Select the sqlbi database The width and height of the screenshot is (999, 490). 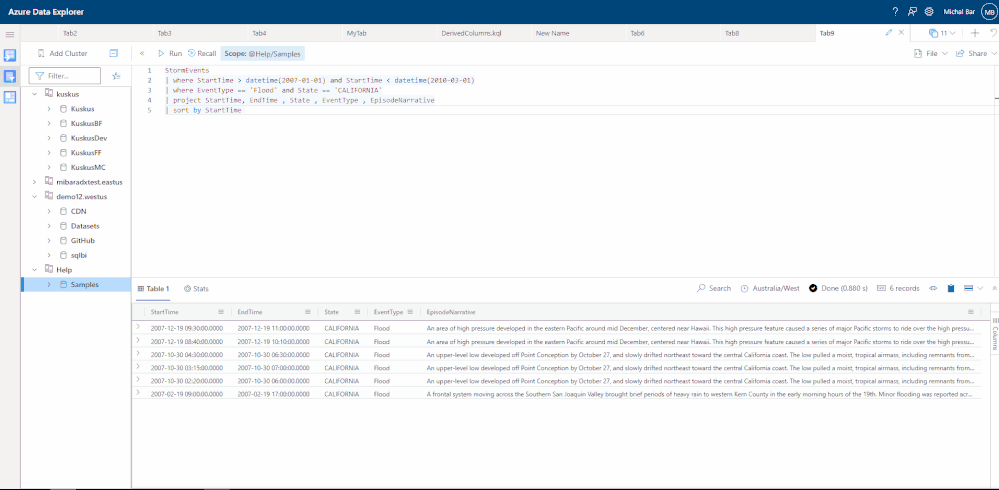79,256
